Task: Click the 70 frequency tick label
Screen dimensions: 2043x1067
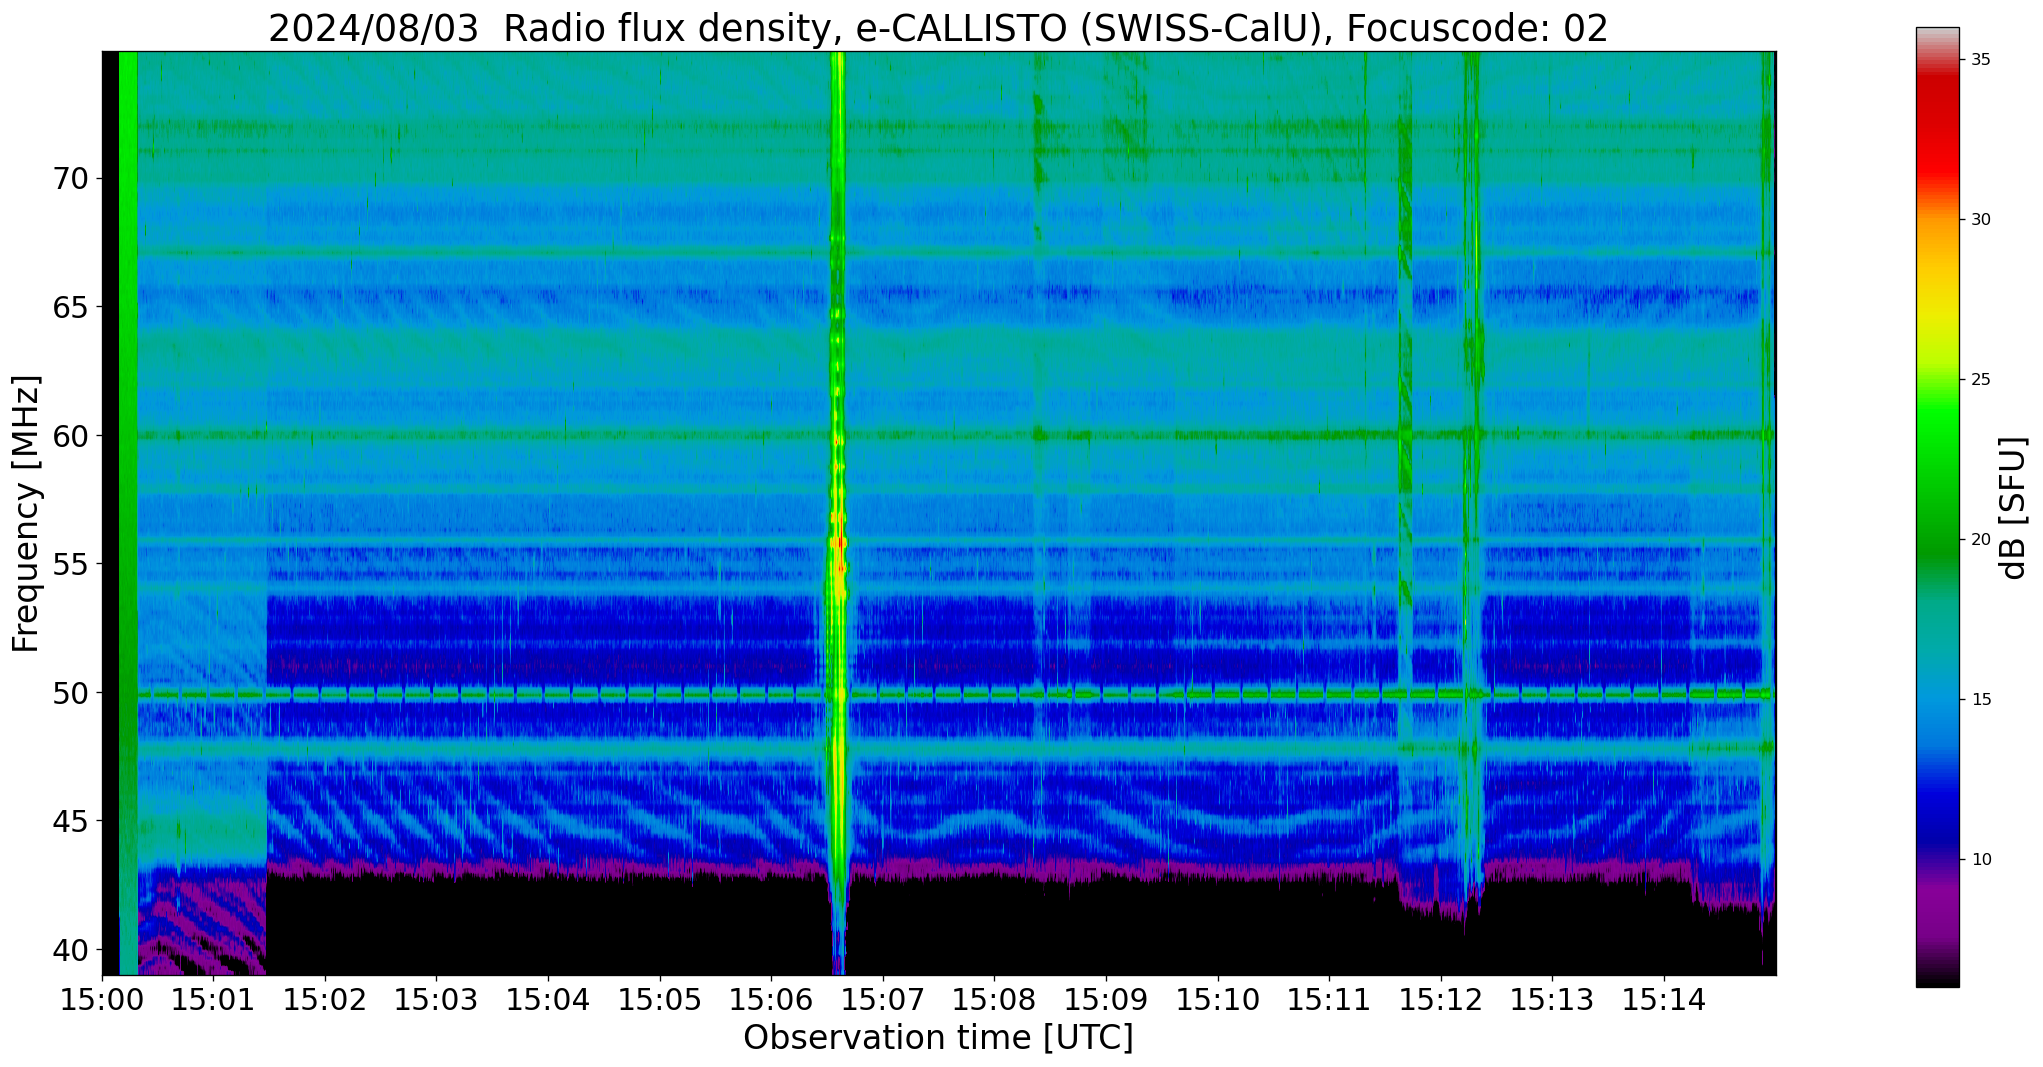Action: 70,179
